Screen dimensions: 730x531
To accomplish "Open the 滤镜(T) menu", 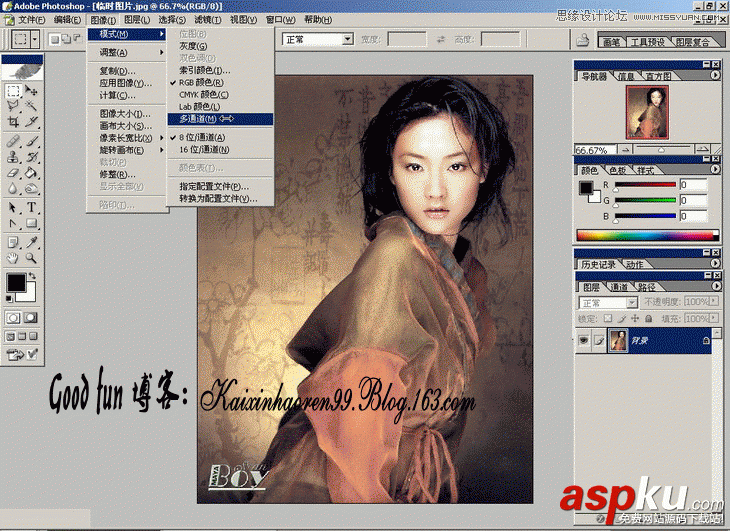I will click(208, 20).
